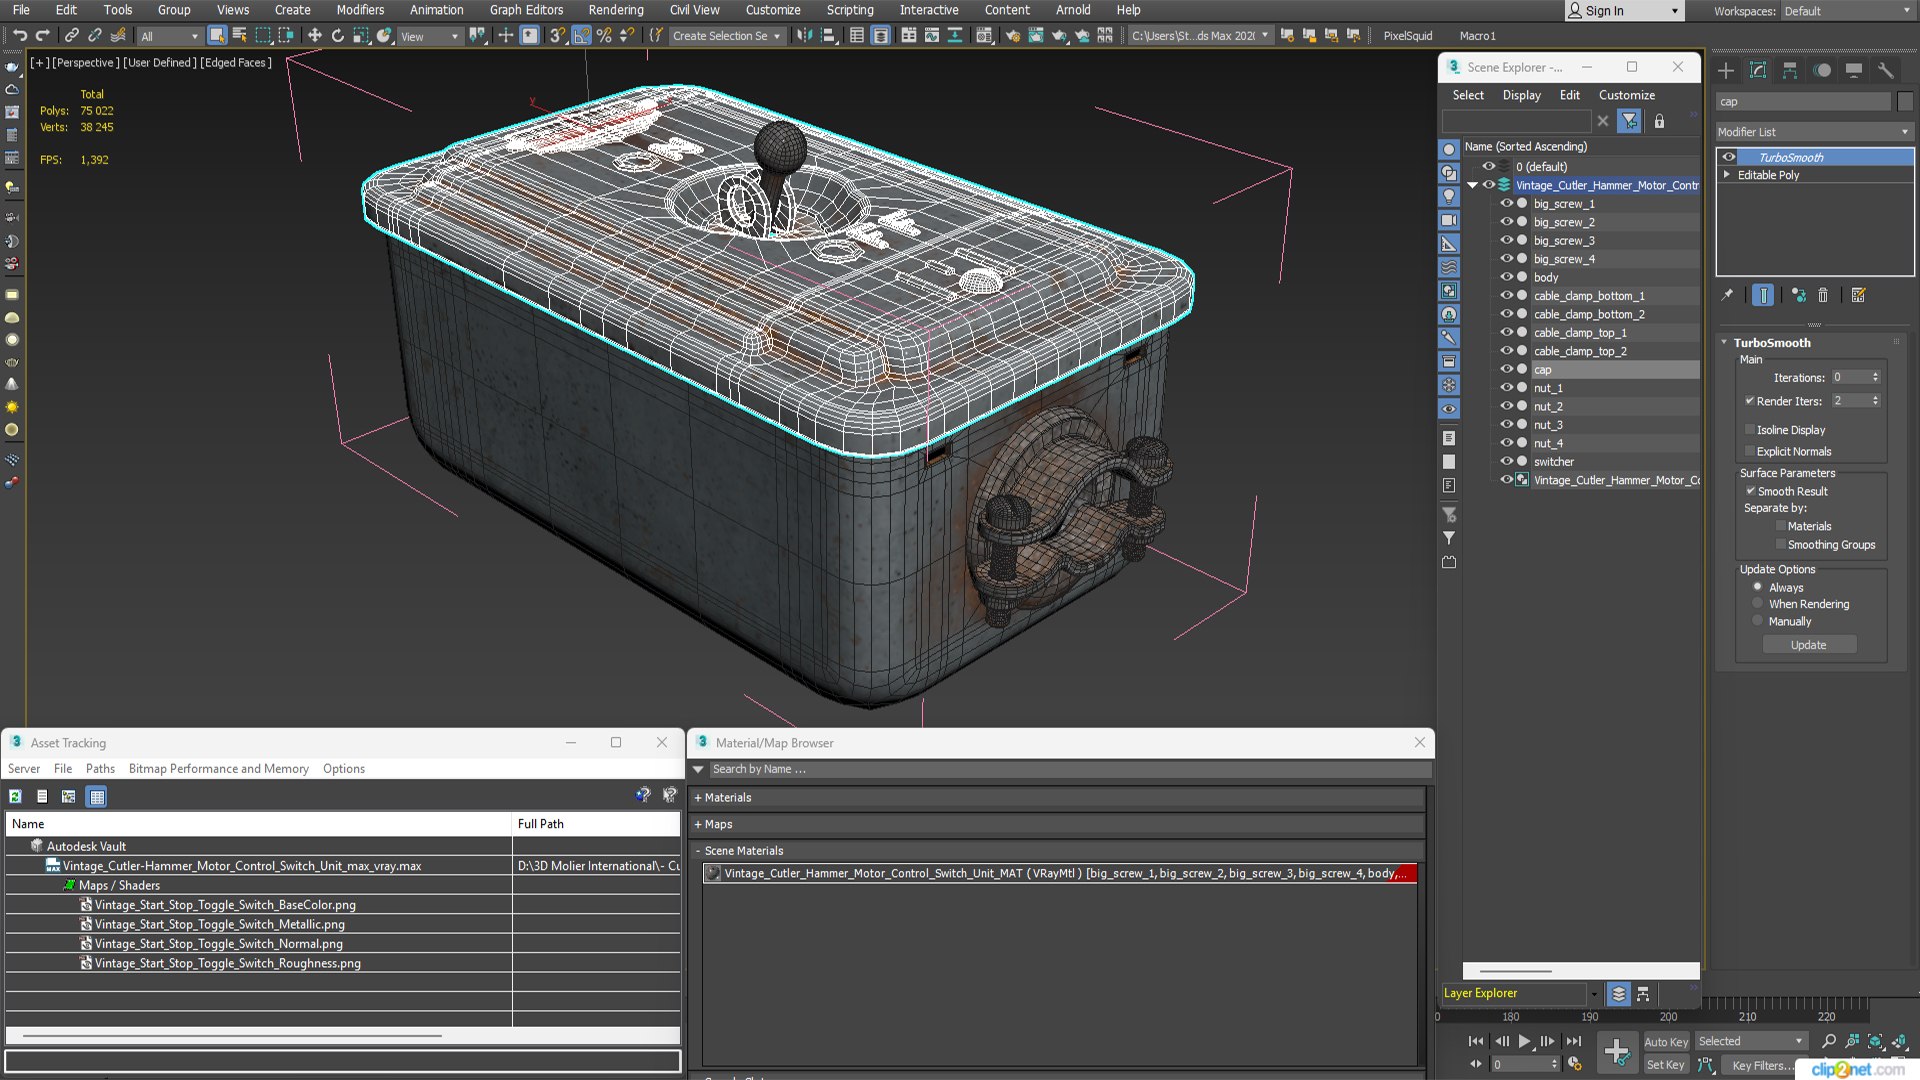Click the Undo arrow icon
1920x1080 pixels.
pos(19,36)
